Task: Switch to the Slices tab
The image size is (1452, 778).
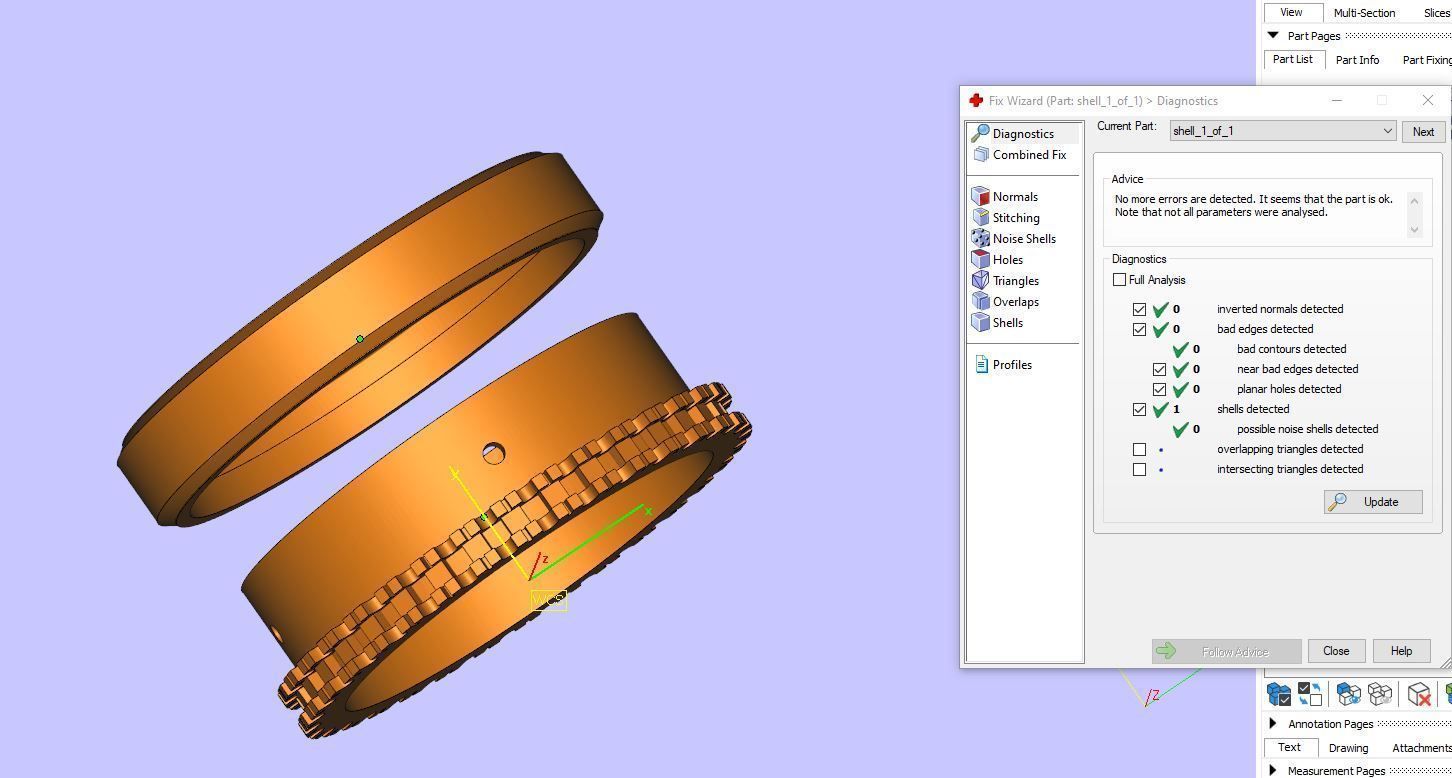Action: (x=1437, y=13)
